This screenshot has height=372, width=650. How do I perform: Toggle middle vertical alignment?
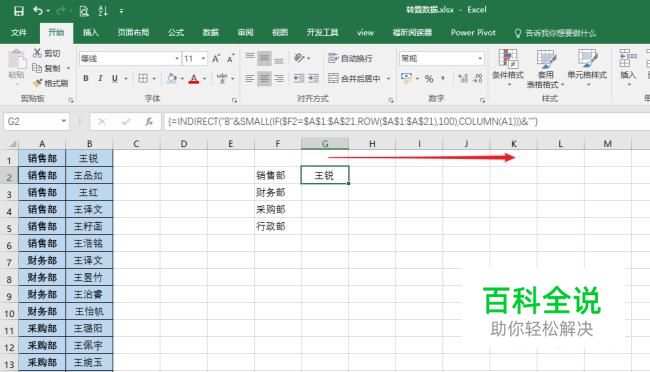point(264,58)
